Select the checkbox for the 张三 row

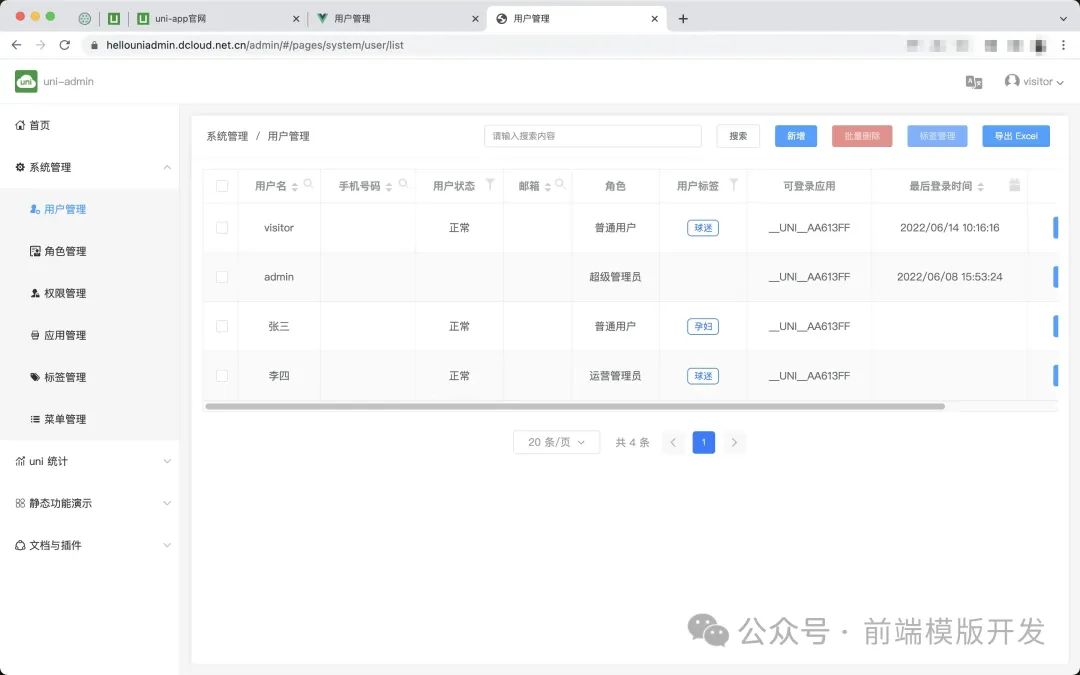(222, 326)
